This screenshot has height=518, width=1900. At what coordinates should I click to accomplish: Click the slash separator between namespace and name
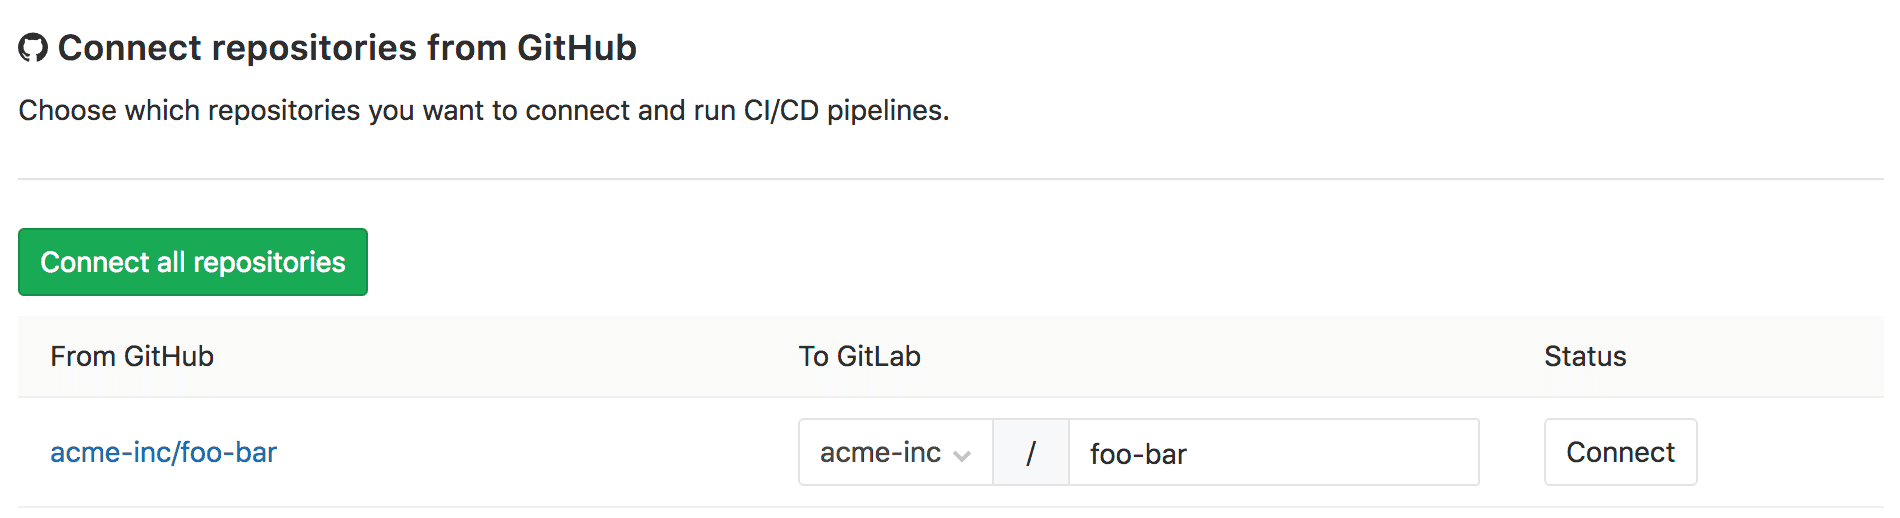point(1031,453)
